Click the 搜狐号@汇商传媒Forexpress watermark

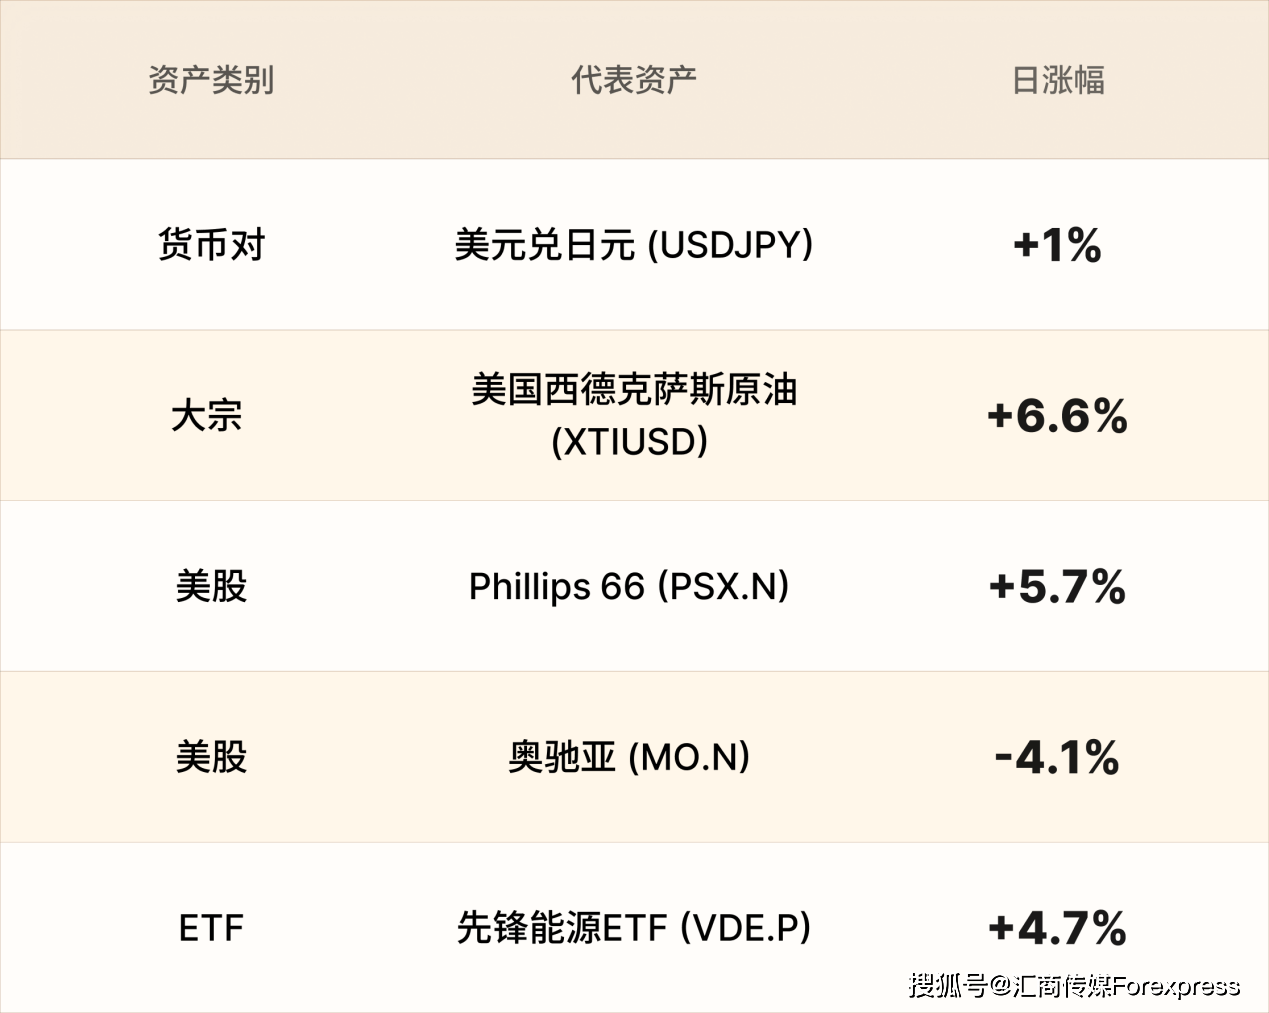click(1074, 985)
